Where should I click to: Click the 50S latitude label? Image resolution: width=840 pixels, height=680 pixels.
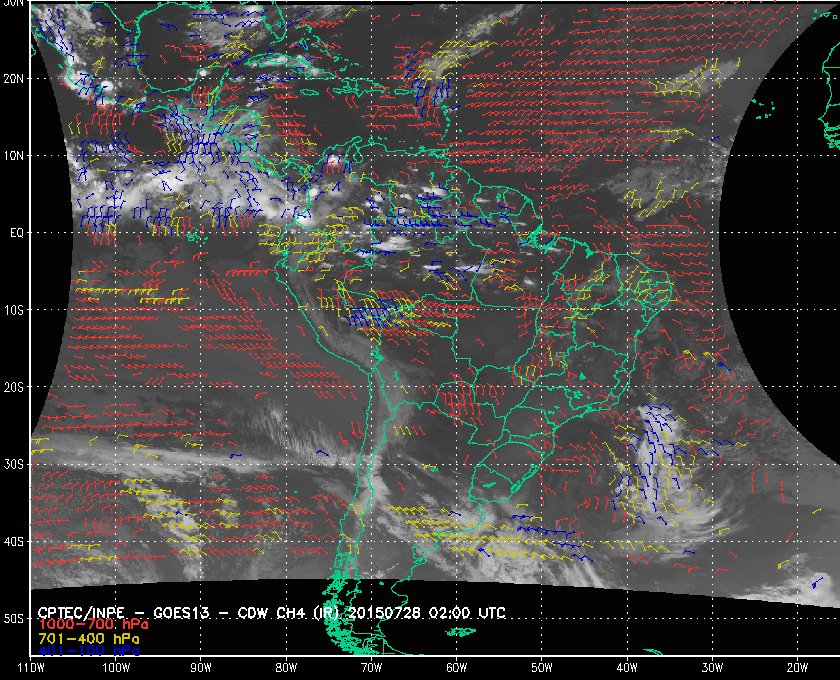(x=13, y=618)
